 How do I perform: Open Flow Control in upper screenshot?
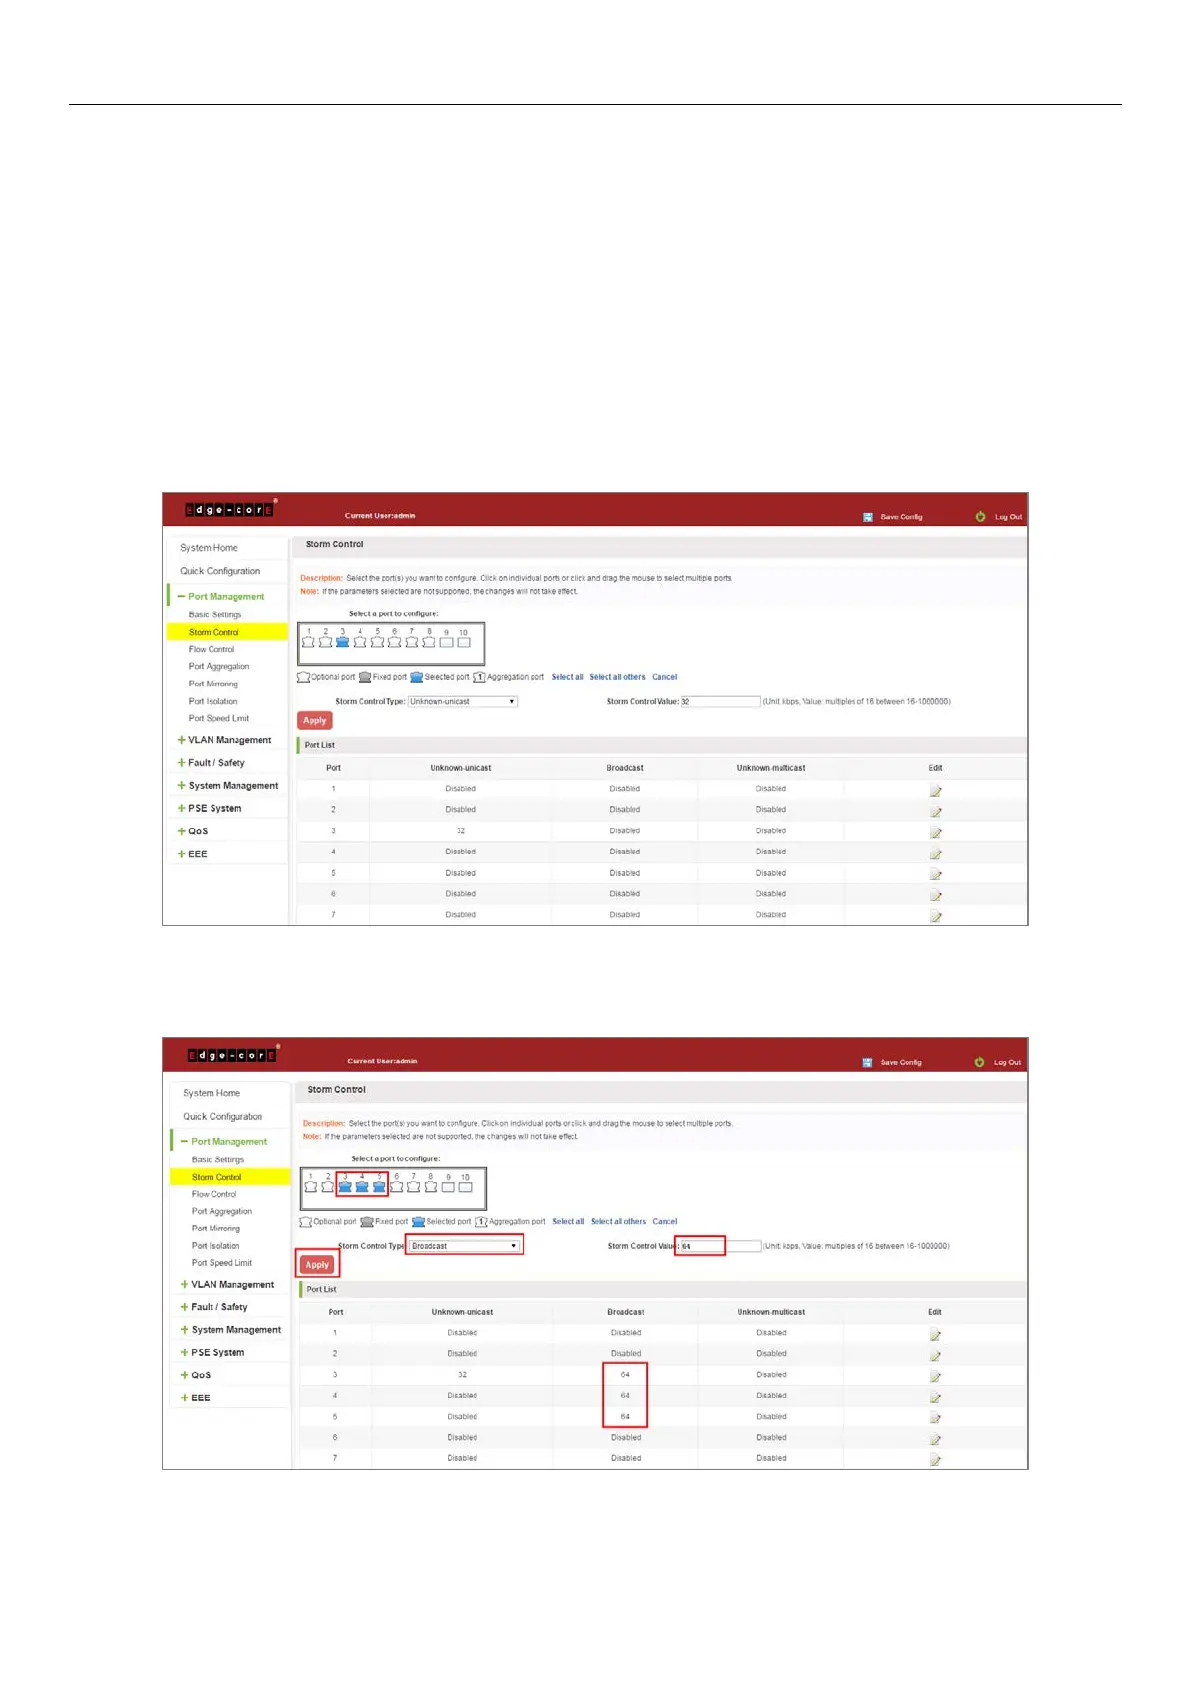211,649
